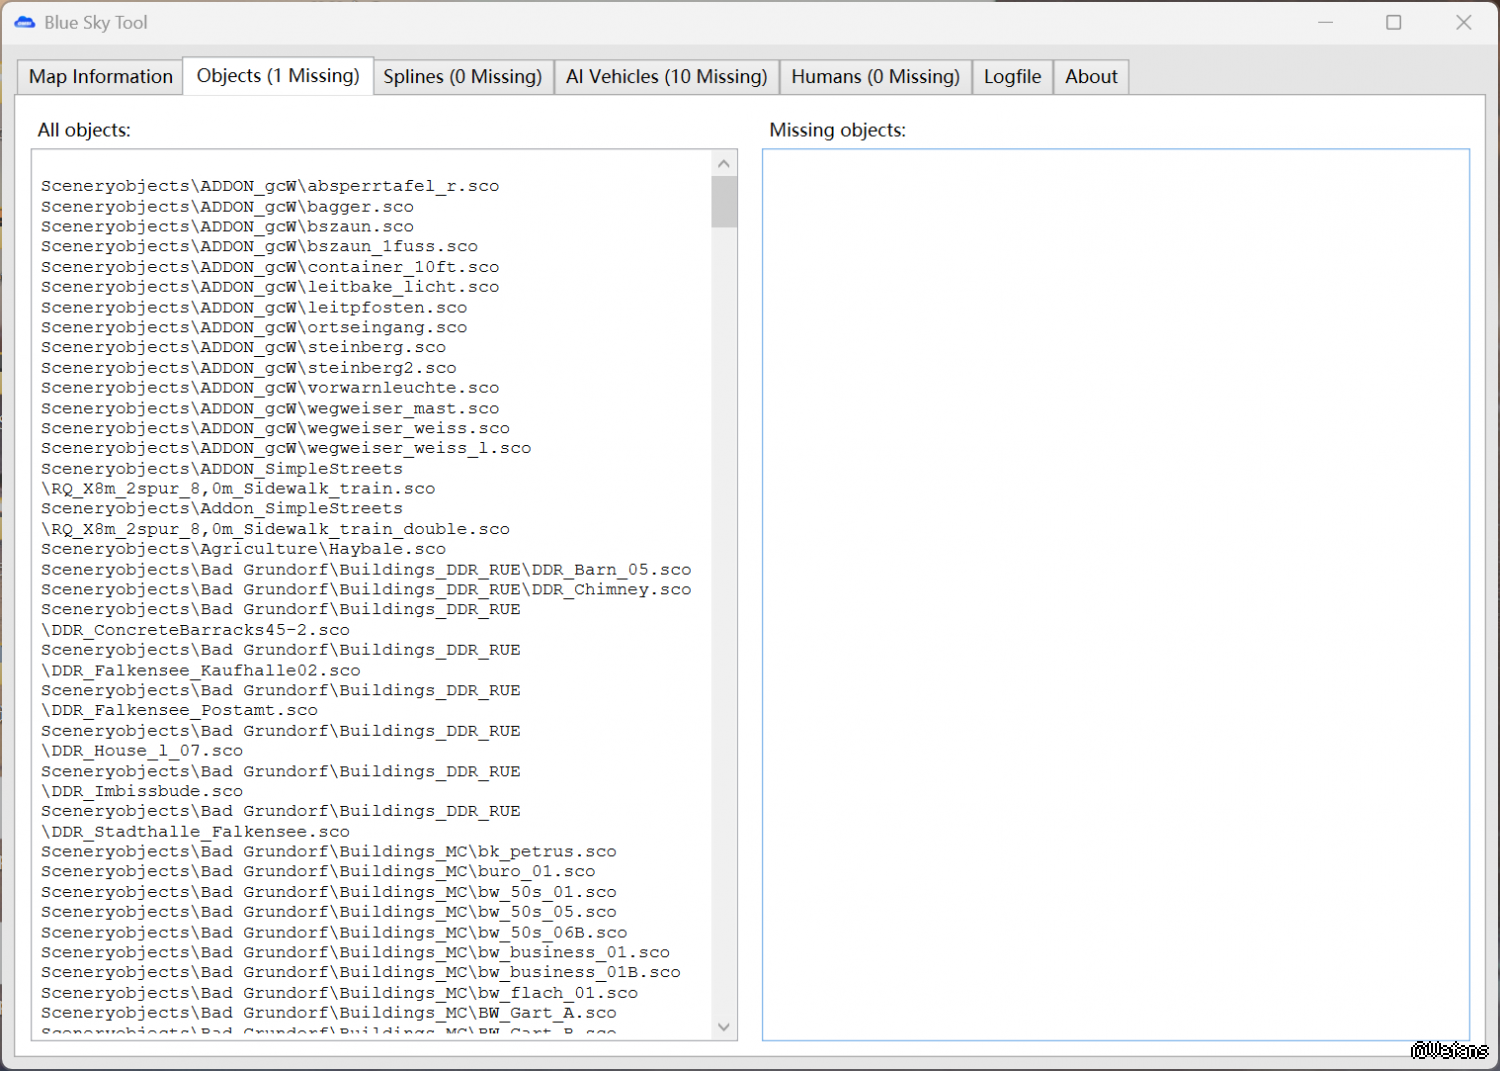Select the bagger.sco list entry

pyautogui.click(x=227, y=207)
